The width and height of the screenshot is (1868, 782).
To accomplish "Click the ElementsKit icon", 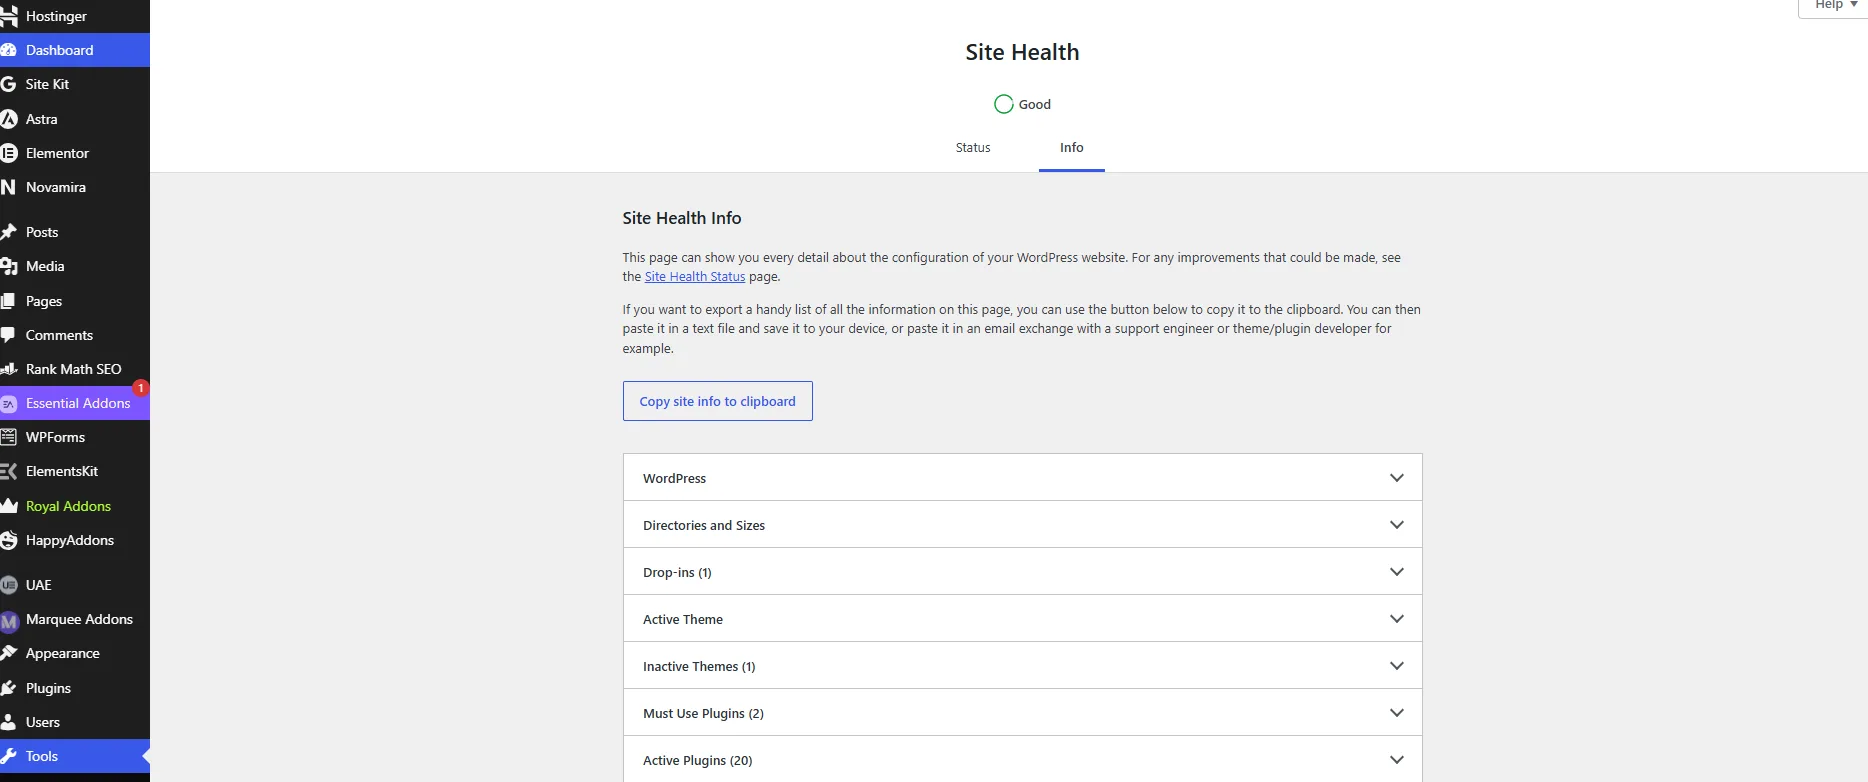I will point(9,471).
